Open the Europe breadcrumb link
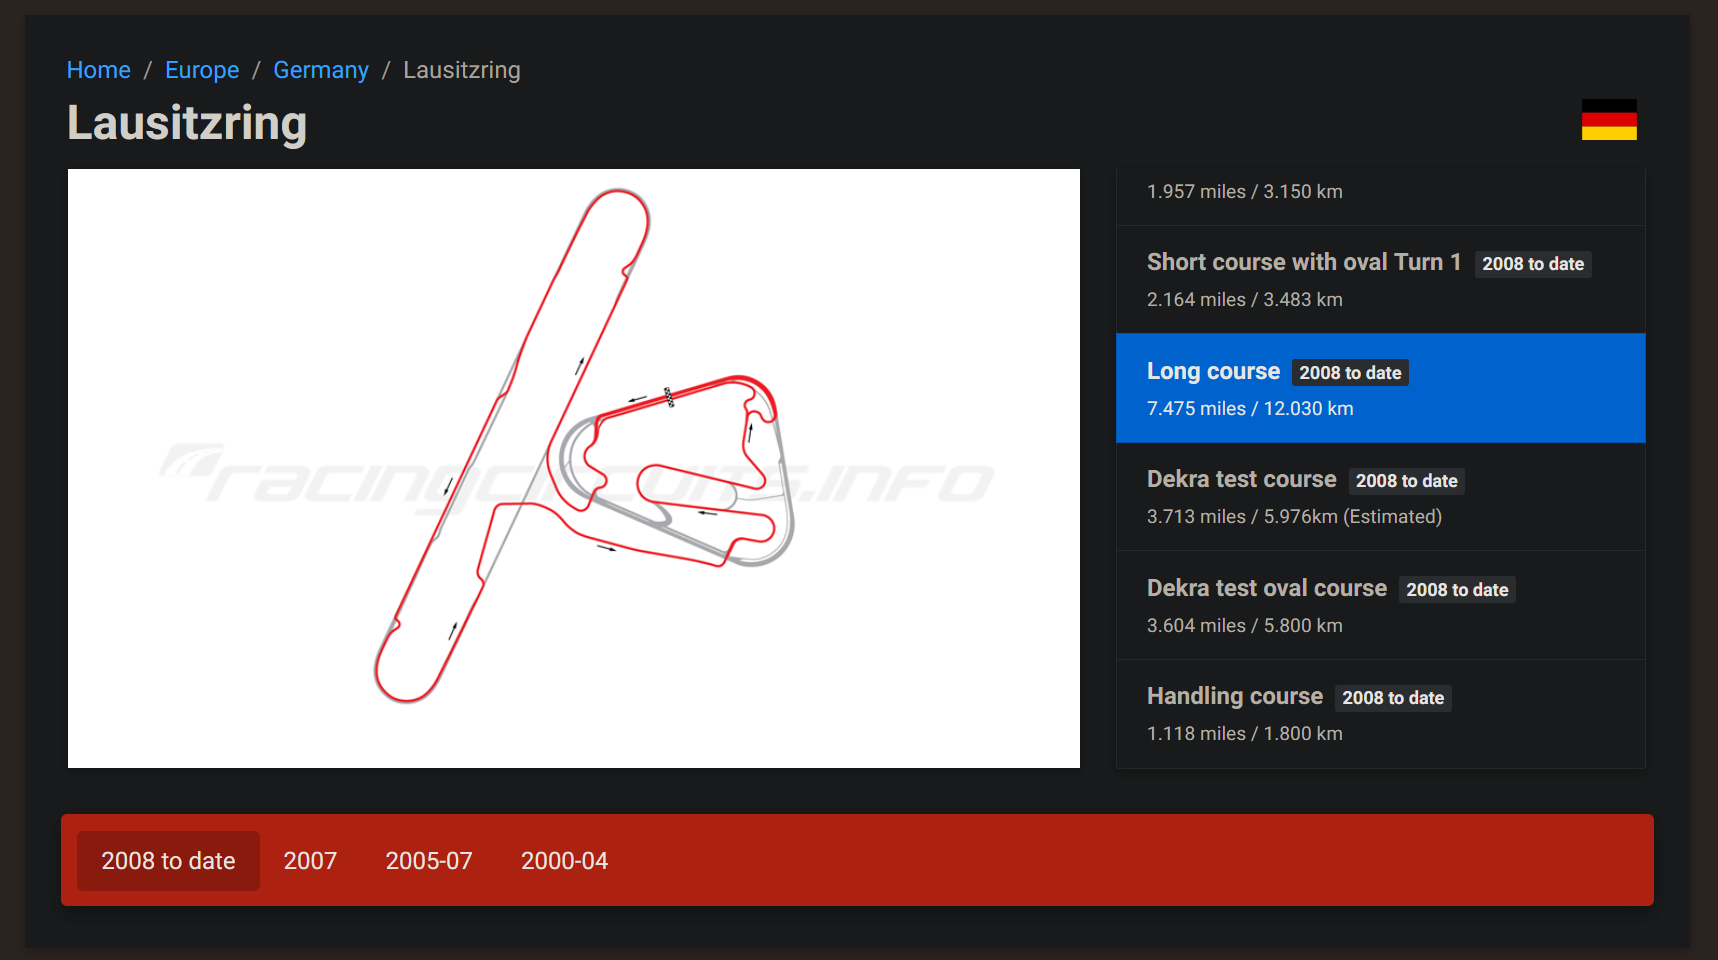This screenshot has width=1718, height=960. 202,70
